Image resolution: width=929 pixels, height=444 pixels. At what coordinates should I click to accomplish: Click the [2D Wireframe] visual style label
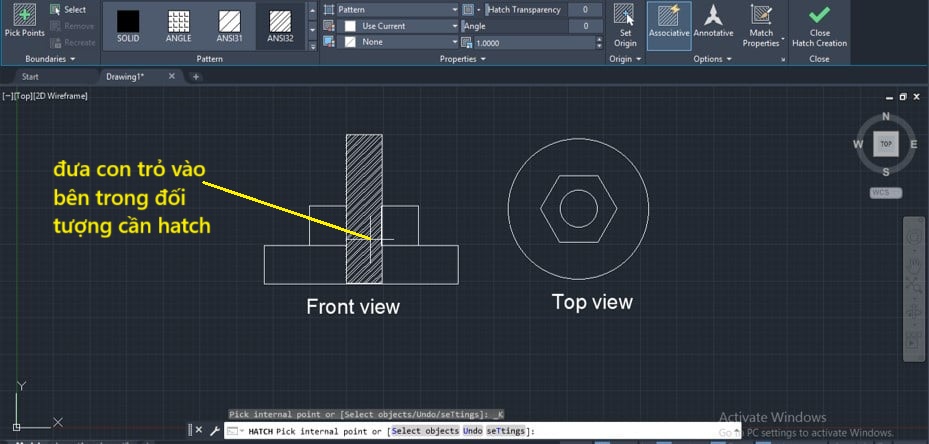click(61, 96)
